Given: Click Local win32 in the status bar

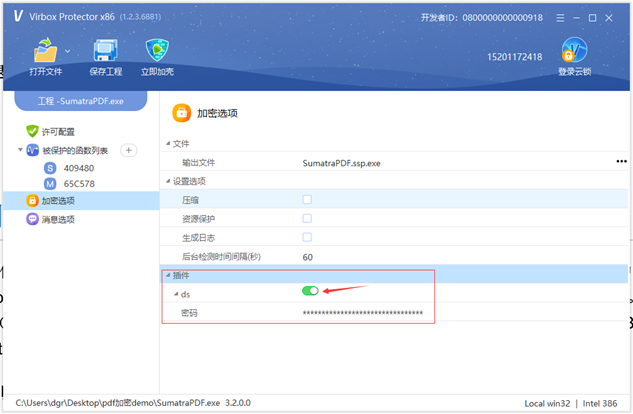Looking at the screenshot, I should click(547, 404).
